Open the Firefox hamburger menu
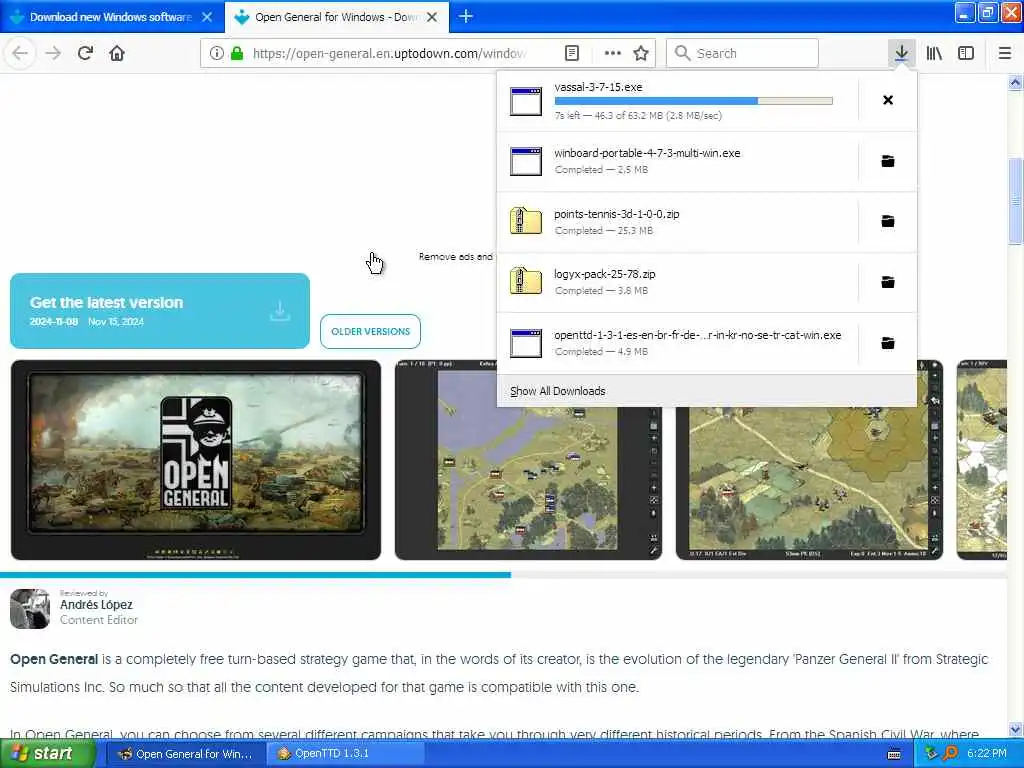 click(1004, 53)
